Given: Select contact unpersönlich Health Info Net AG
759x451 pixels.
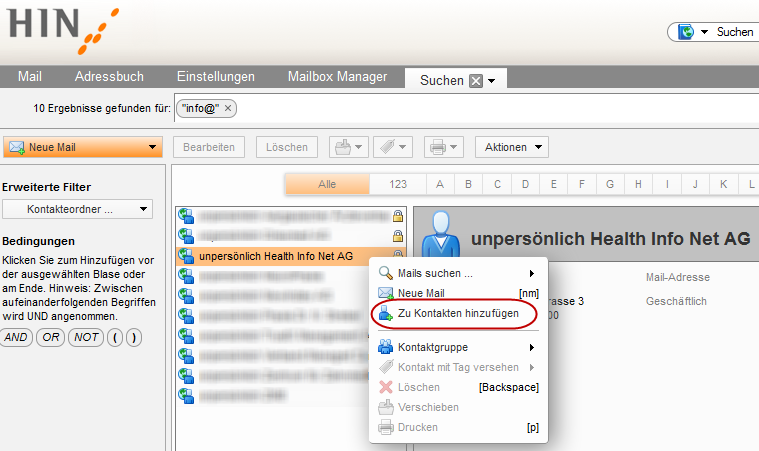Looking at the screenshot, I should (x=276, y=256).
